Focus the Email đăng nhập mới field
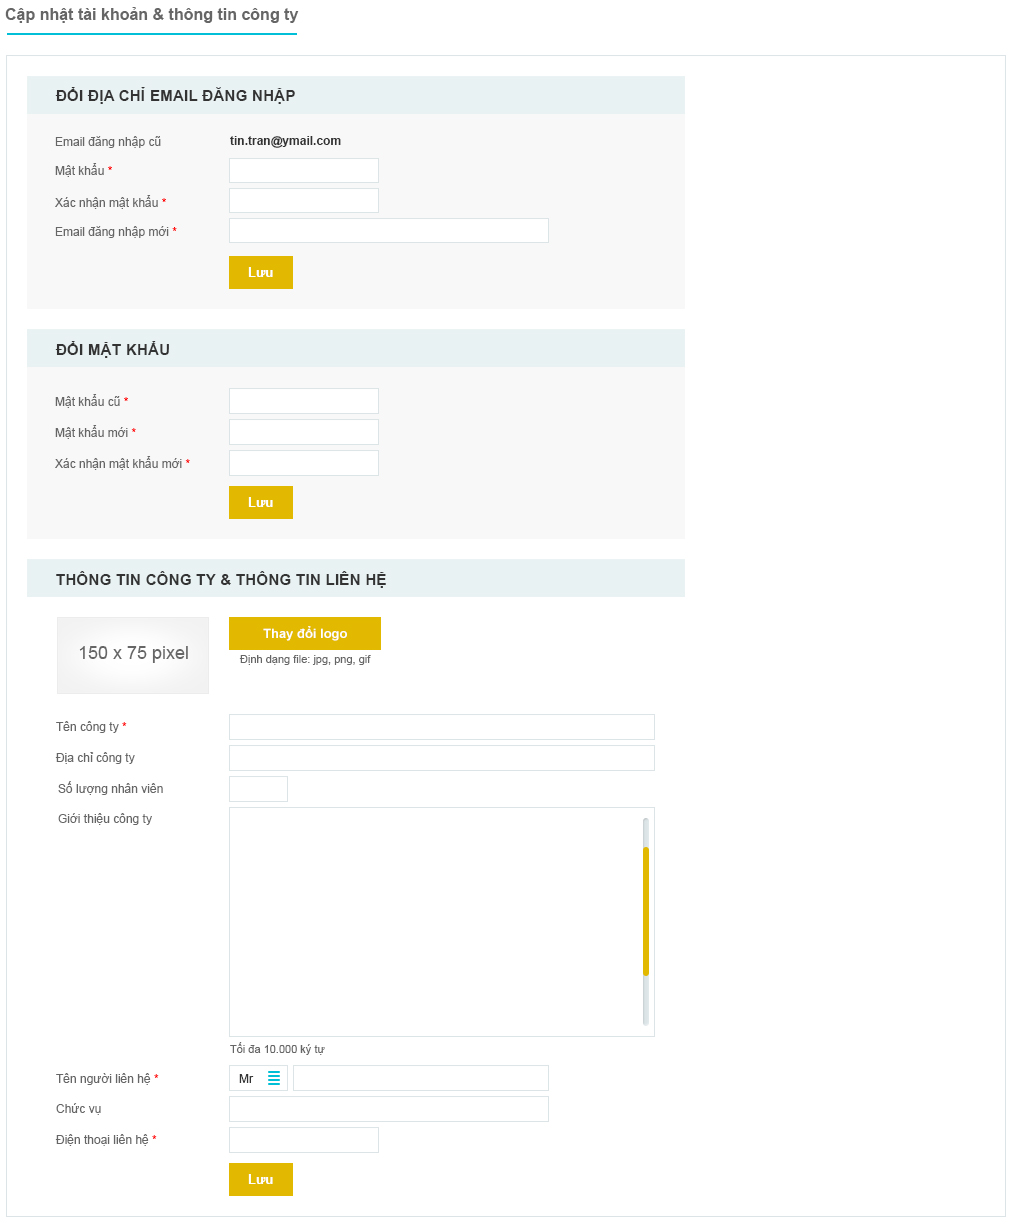Image resolution: width=1014 pixels, height=1225 pixels. coord(389,231)
